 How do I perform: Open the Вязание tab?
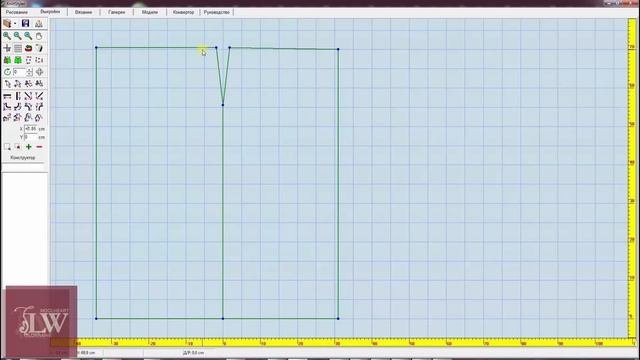point(83,12)
